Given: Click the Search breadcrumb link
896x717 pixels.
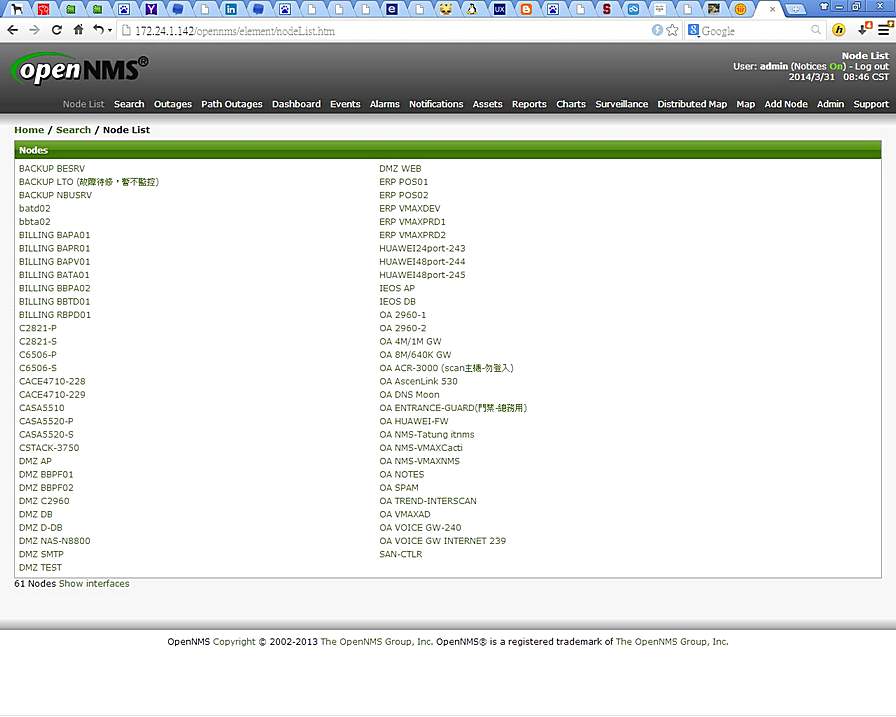Looking at the screenshot, I should click(73, 130).
